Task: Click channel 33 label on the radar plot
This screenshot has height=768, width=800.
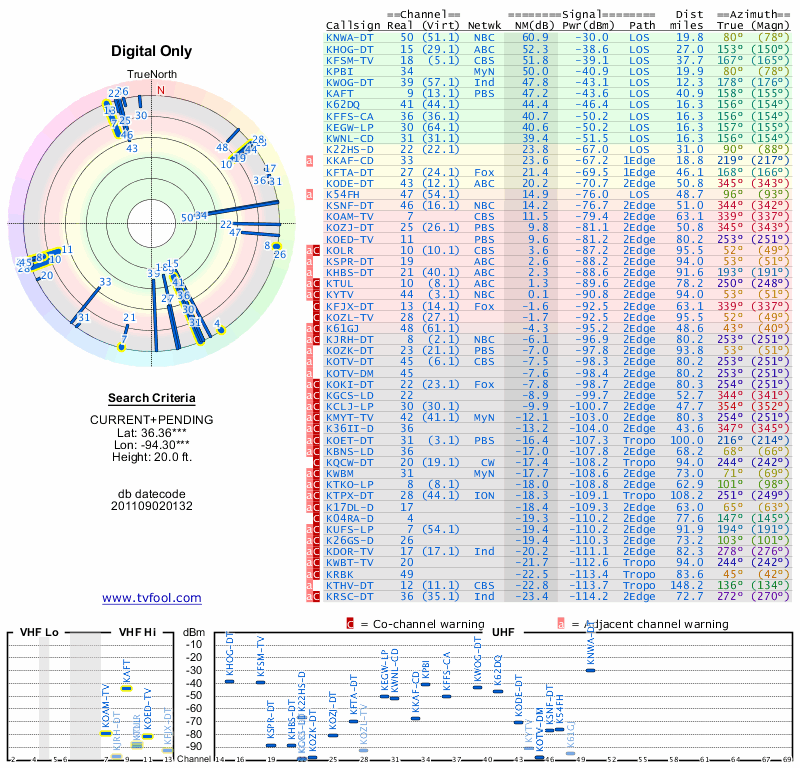Action: 105,282
